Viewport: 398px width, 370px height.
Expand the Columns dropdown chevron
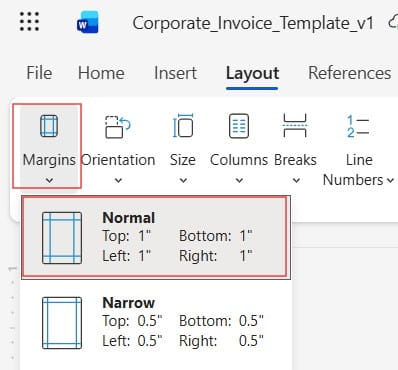coord(239,181)
